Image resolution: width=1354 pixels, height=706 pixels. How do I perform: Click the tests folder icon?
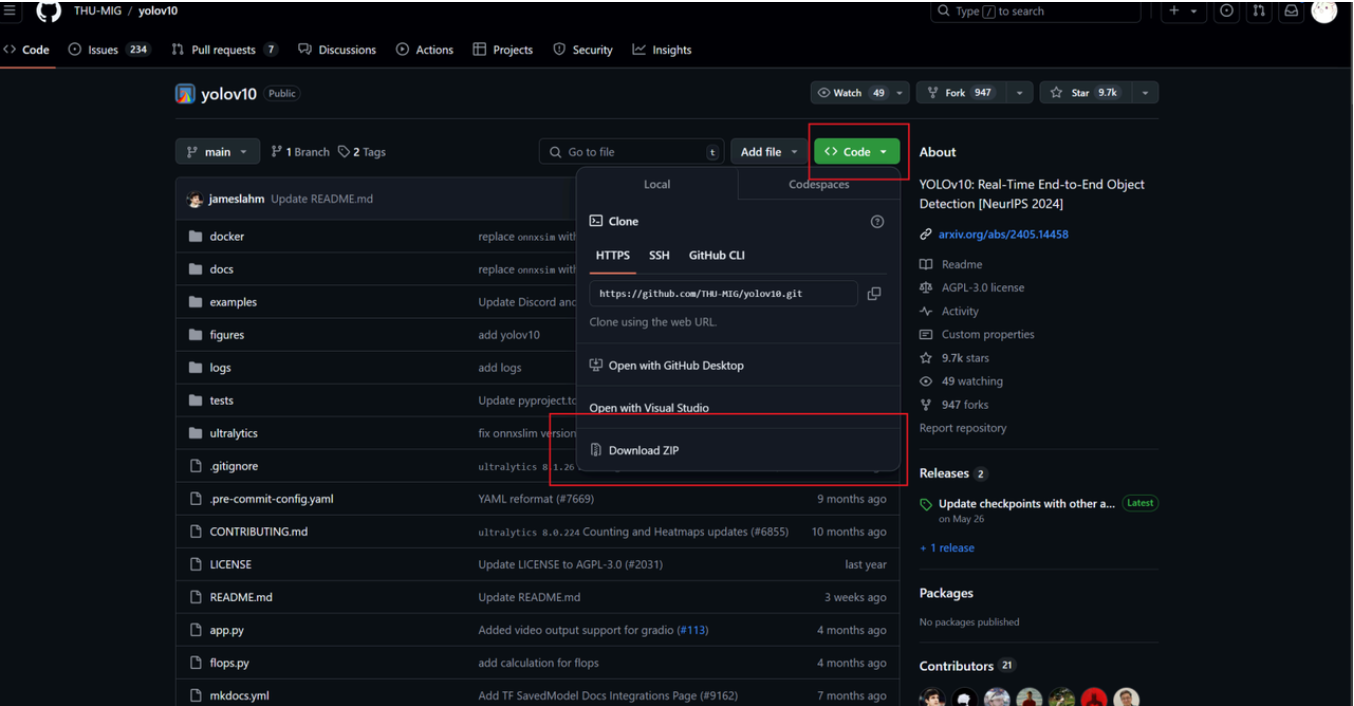click(x=195, y=401)
